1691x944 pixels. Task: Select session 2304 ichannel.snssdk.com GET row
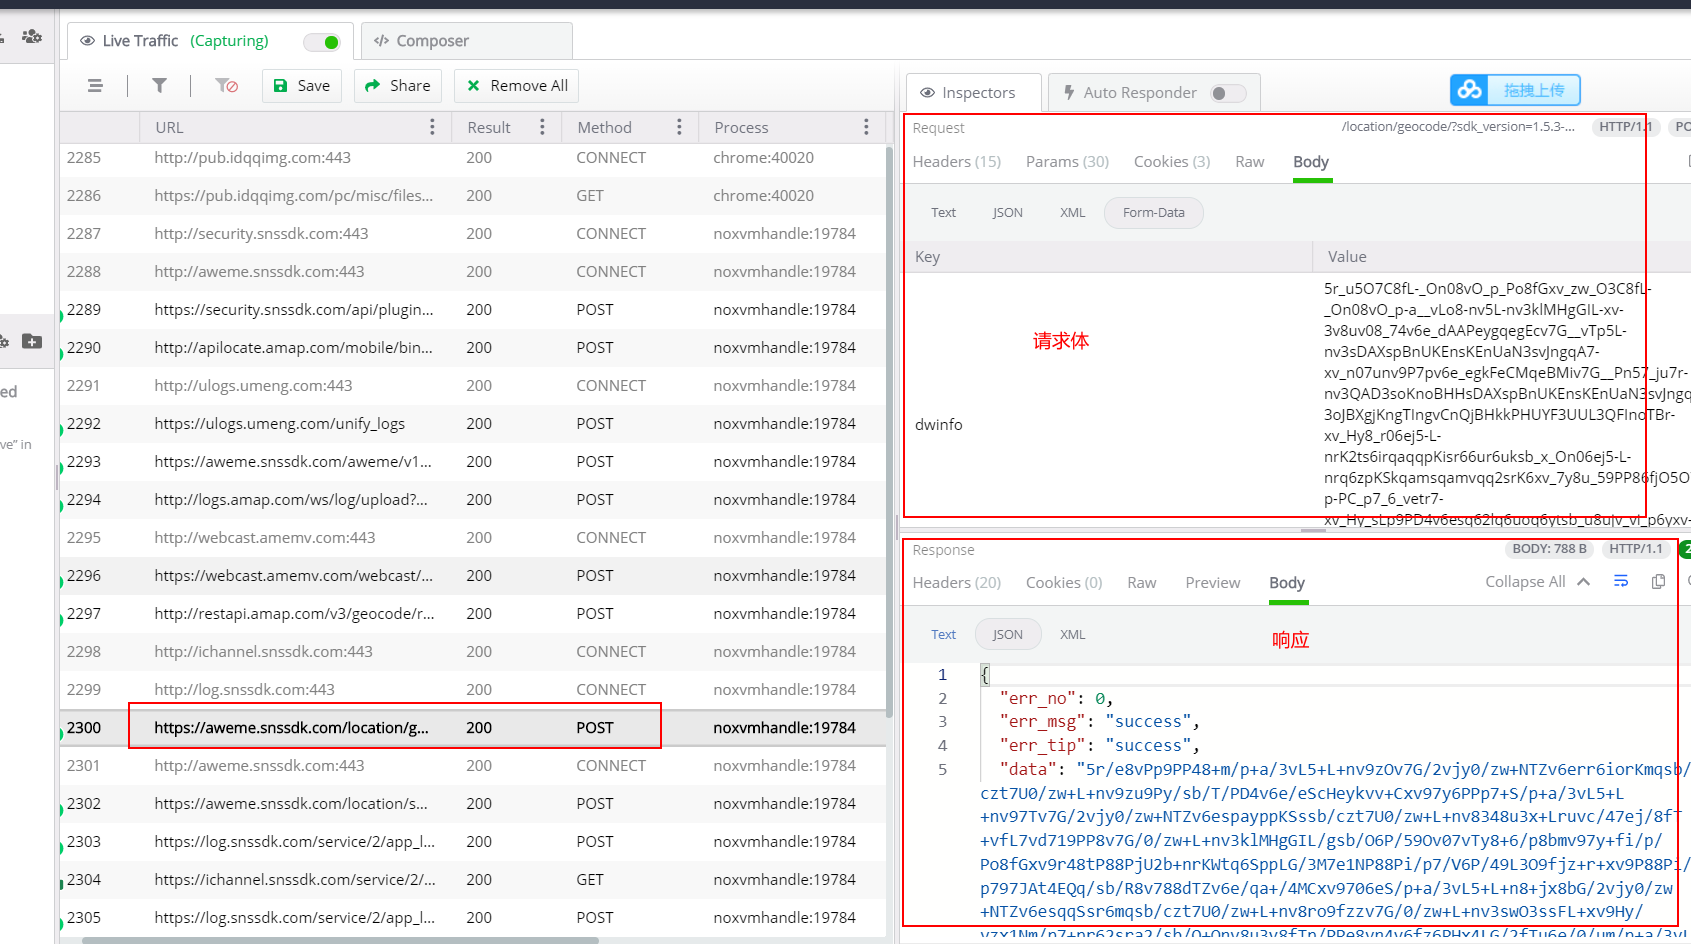[x=472, y=879]
